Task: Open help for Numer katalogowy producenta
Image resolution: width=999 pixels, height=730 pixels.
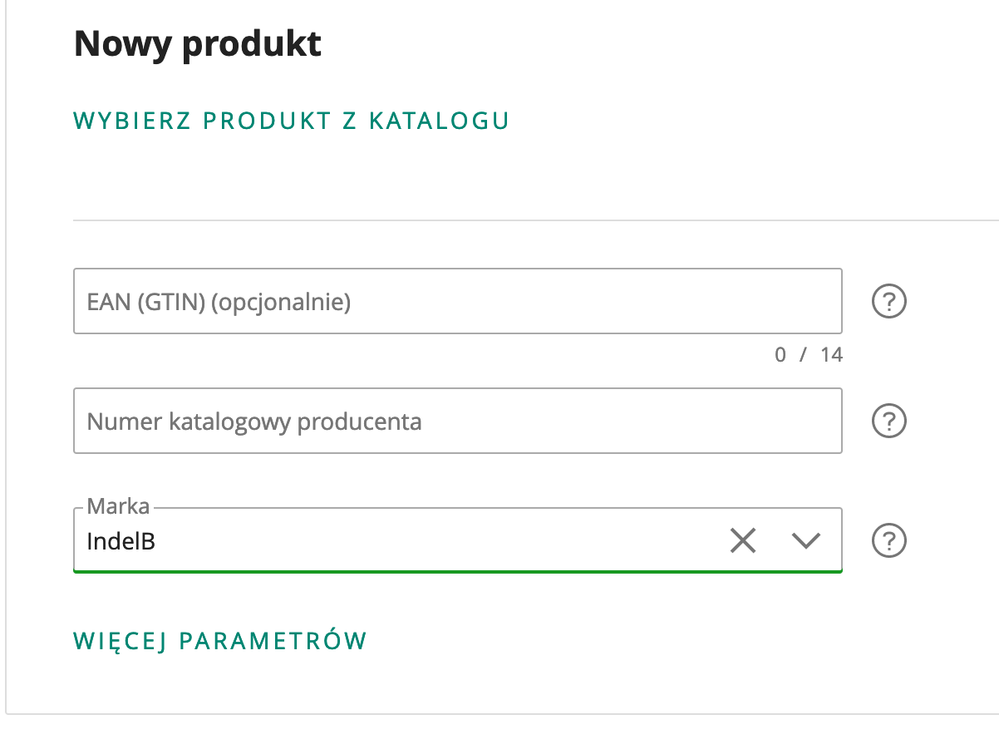Action: pyautogui.click(x=889, y=421)
